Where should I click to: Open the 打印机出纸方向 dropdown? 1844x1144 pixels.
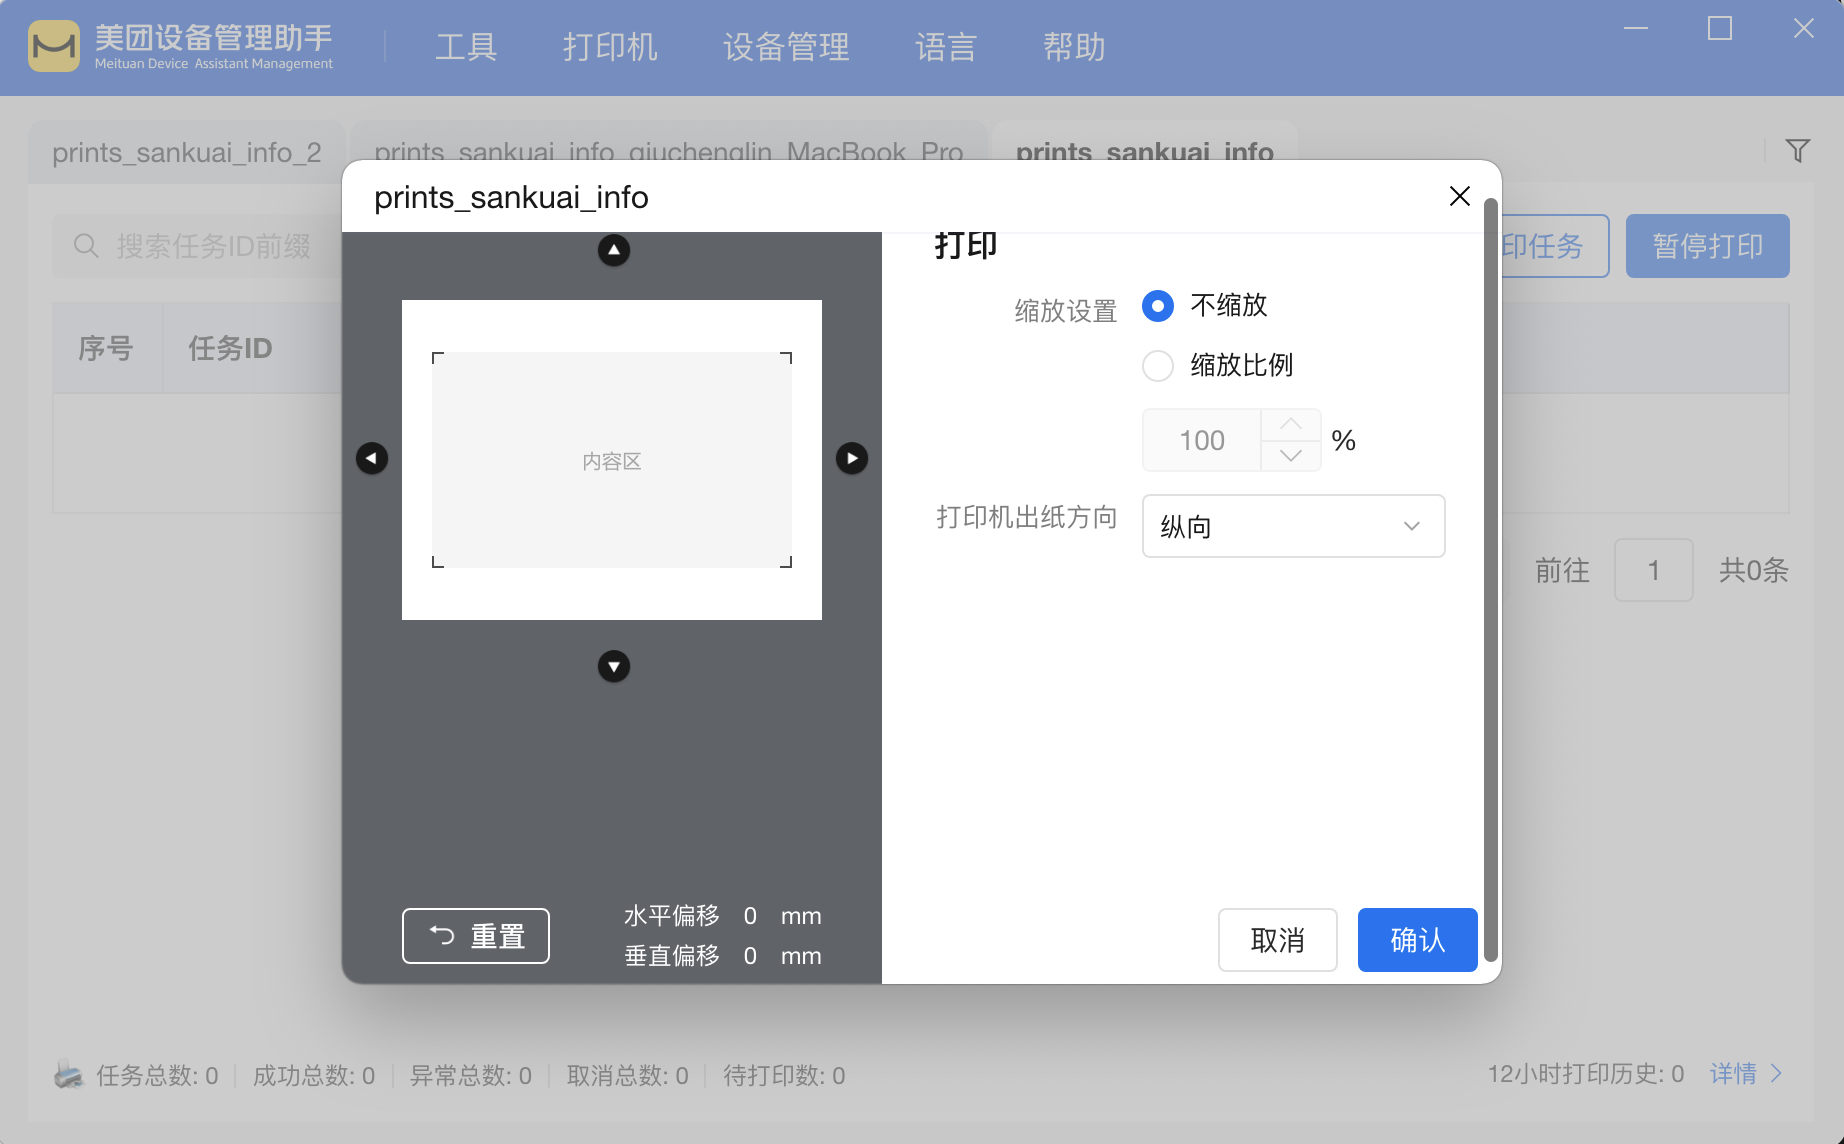pos(1292,526)
